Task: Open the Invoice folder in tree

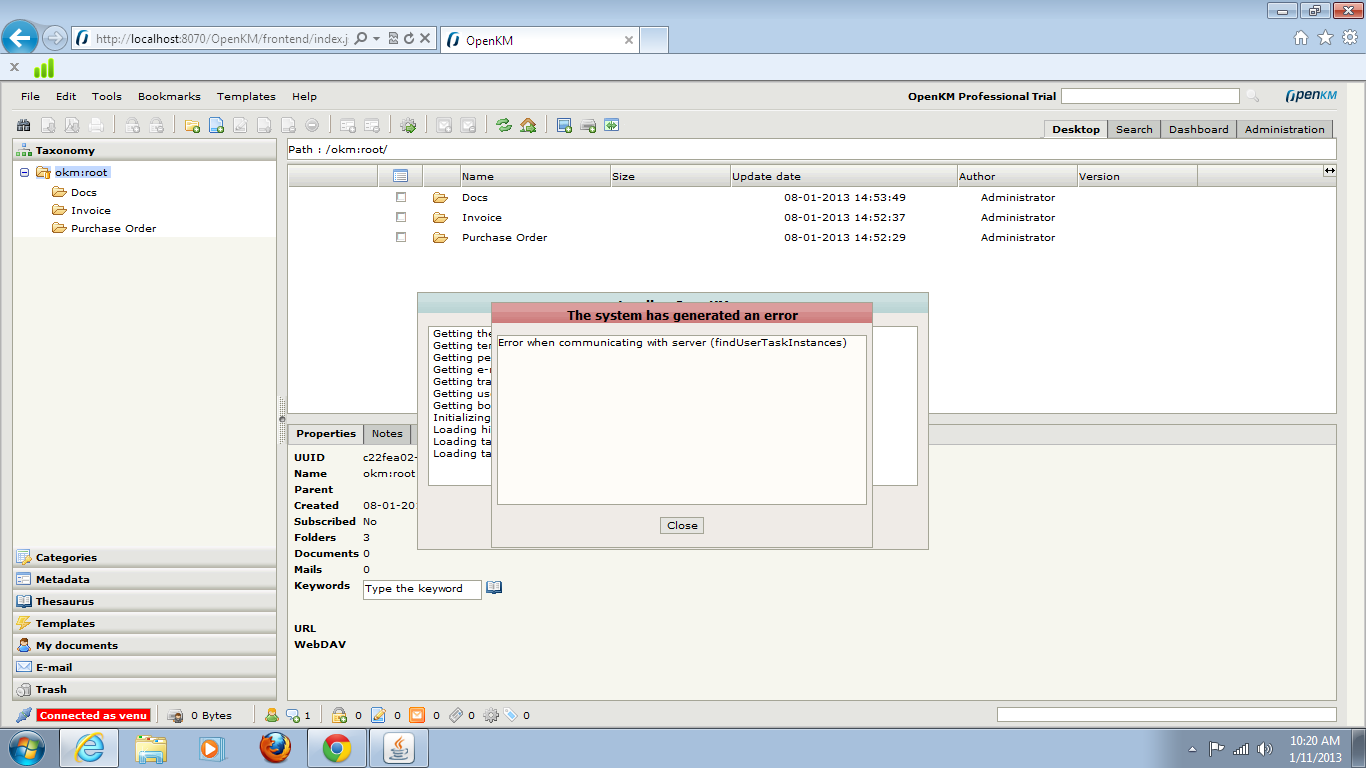Action: [x=90, y=210]
